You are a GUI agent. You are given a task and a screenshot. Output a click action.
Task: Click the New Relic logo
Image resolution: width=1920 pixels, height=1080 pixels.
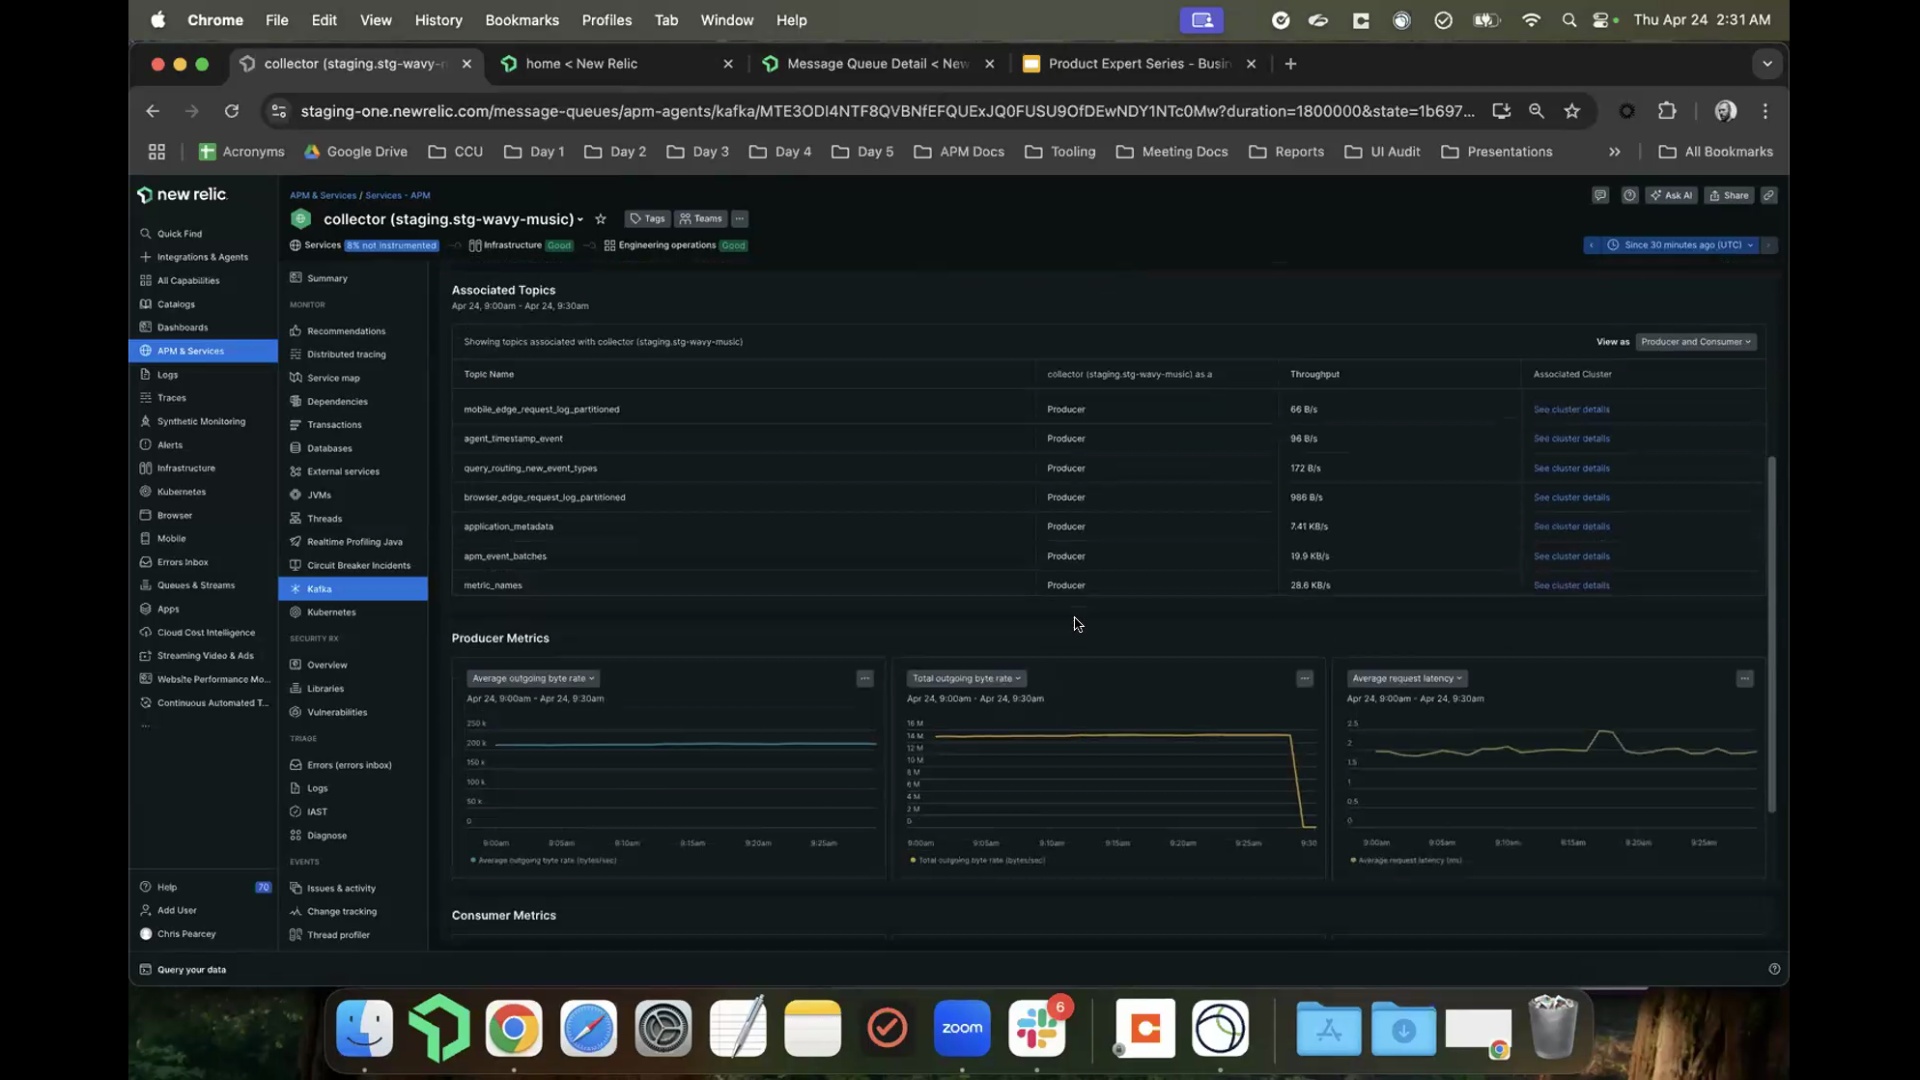click(183, 195)
